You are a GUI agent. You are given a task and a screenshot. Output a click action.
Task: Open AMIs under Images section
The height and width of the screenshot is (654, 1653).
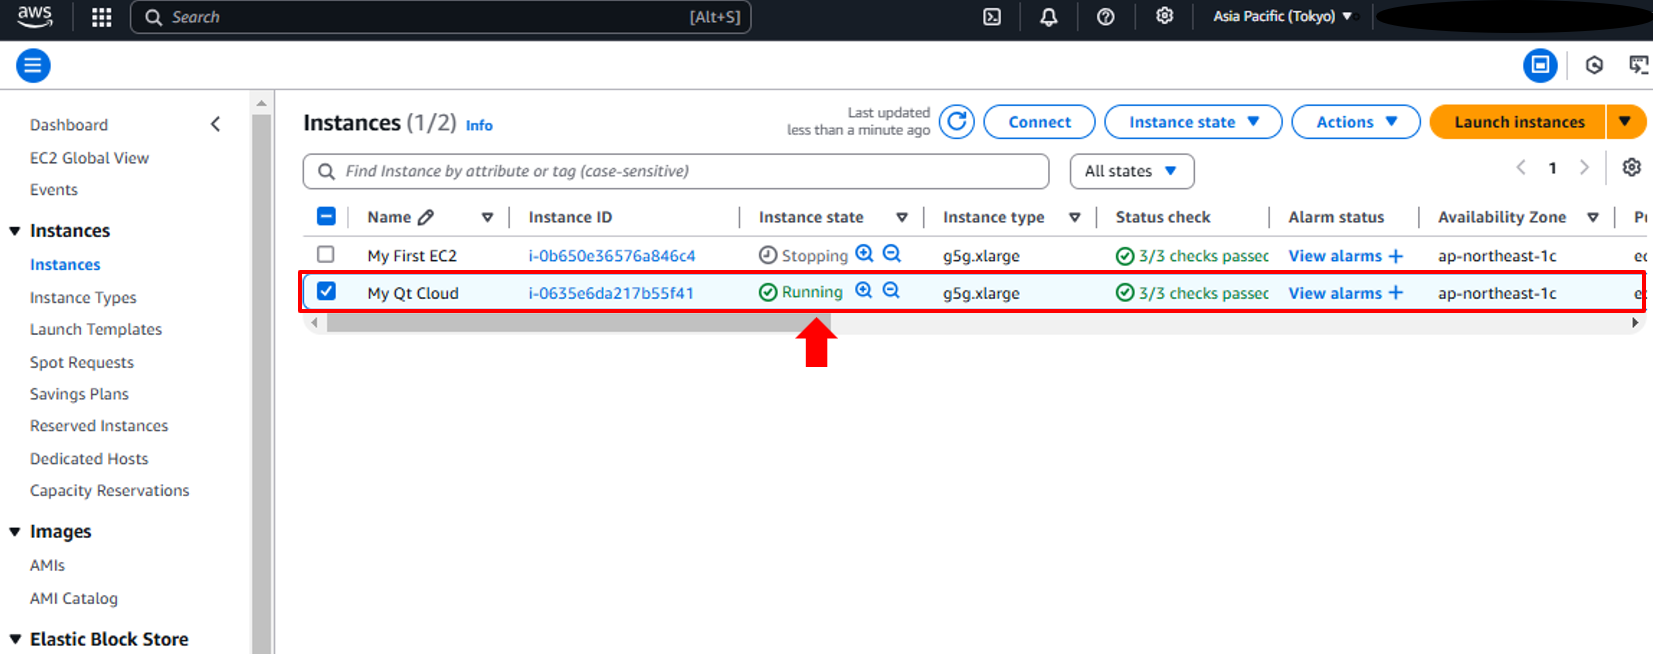point(47,565)
